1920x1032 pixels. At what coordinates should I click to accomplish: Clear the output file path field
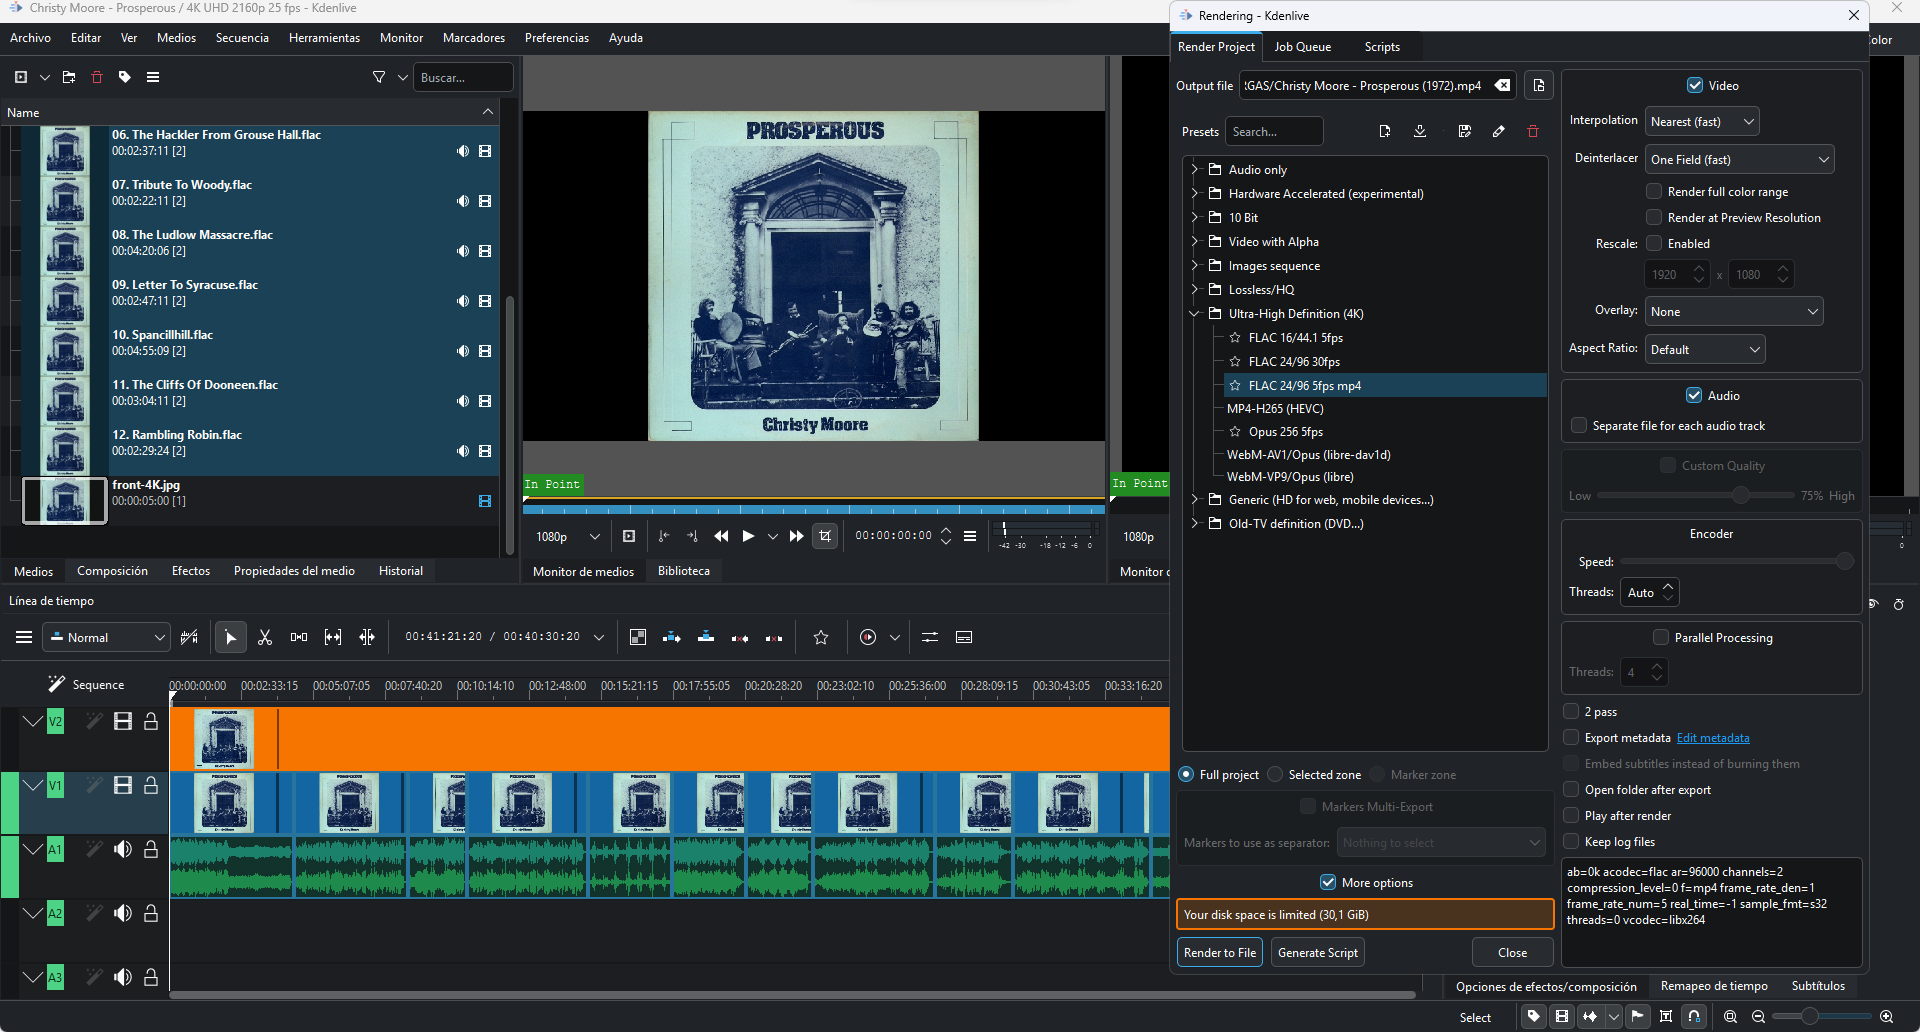pos(1502,86)
